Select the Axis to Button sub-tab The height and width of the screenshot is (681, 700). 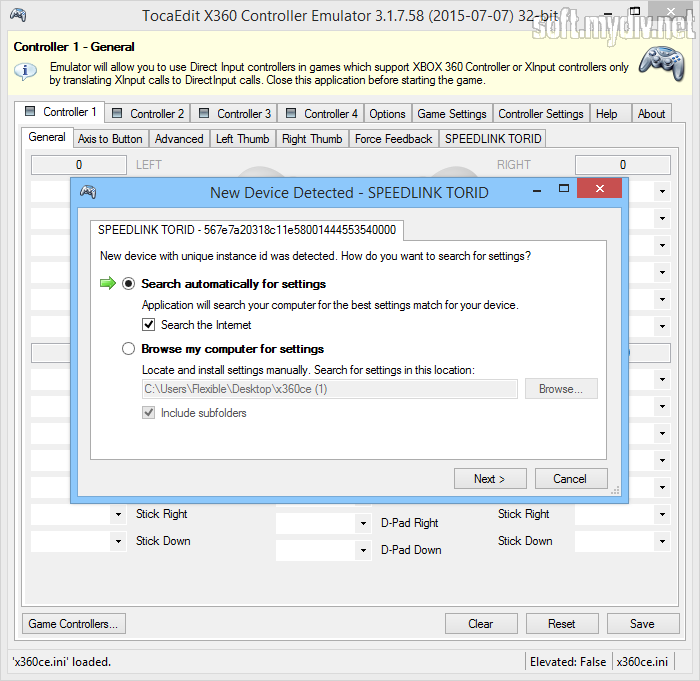pos(110,139)
